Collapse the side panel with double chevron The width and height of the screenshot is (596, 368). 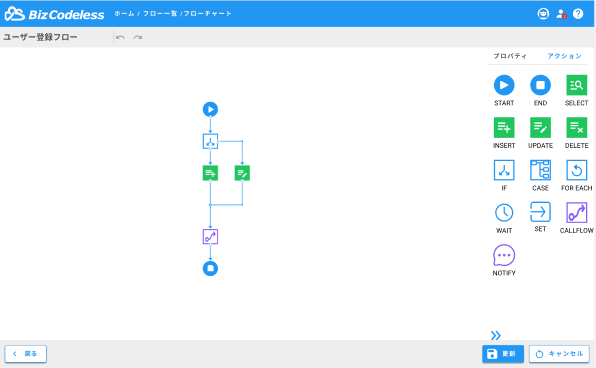(x=495, y=335)
